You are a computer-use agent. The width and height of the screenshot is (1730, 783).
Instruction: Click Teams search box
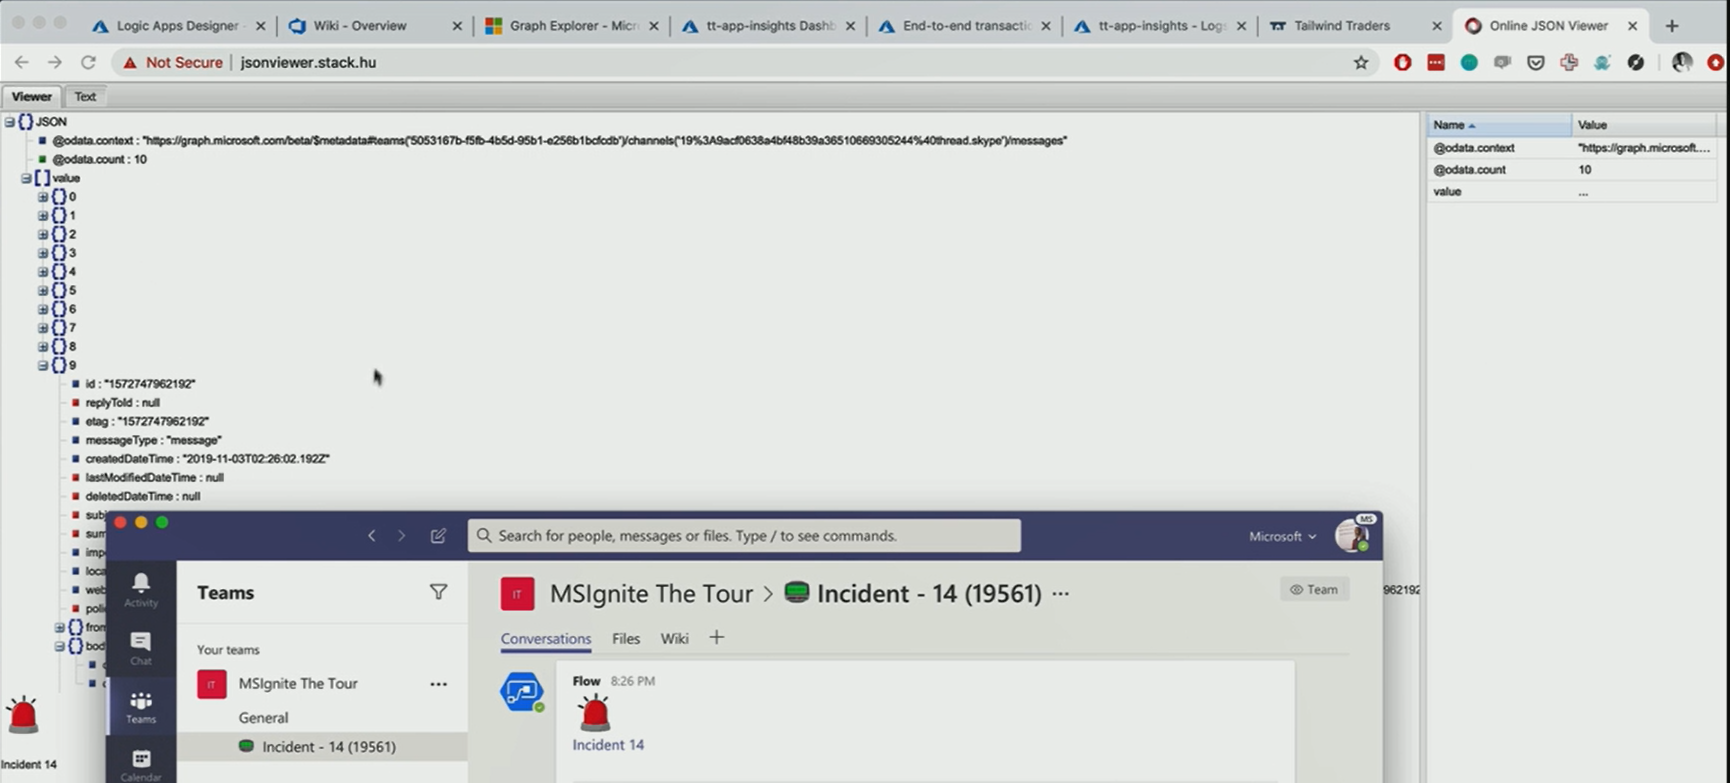tap(744, 536)
